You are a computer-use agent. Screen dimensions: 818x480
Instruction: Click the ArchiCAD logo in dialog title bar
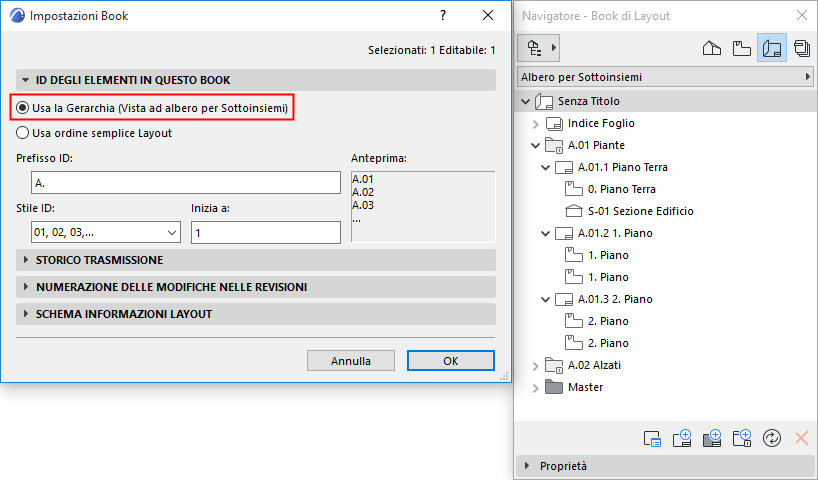[x=17, y=16]
